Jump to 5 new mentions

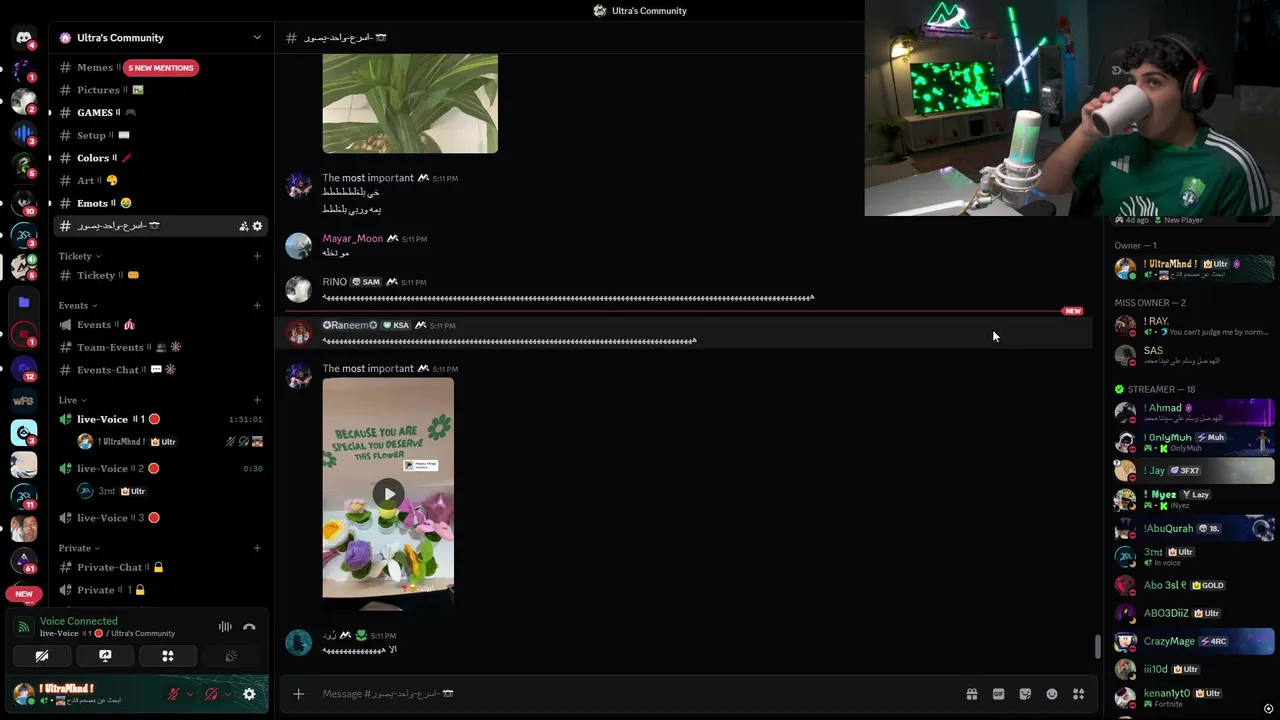pyautogui.click(x=161, y=68)
